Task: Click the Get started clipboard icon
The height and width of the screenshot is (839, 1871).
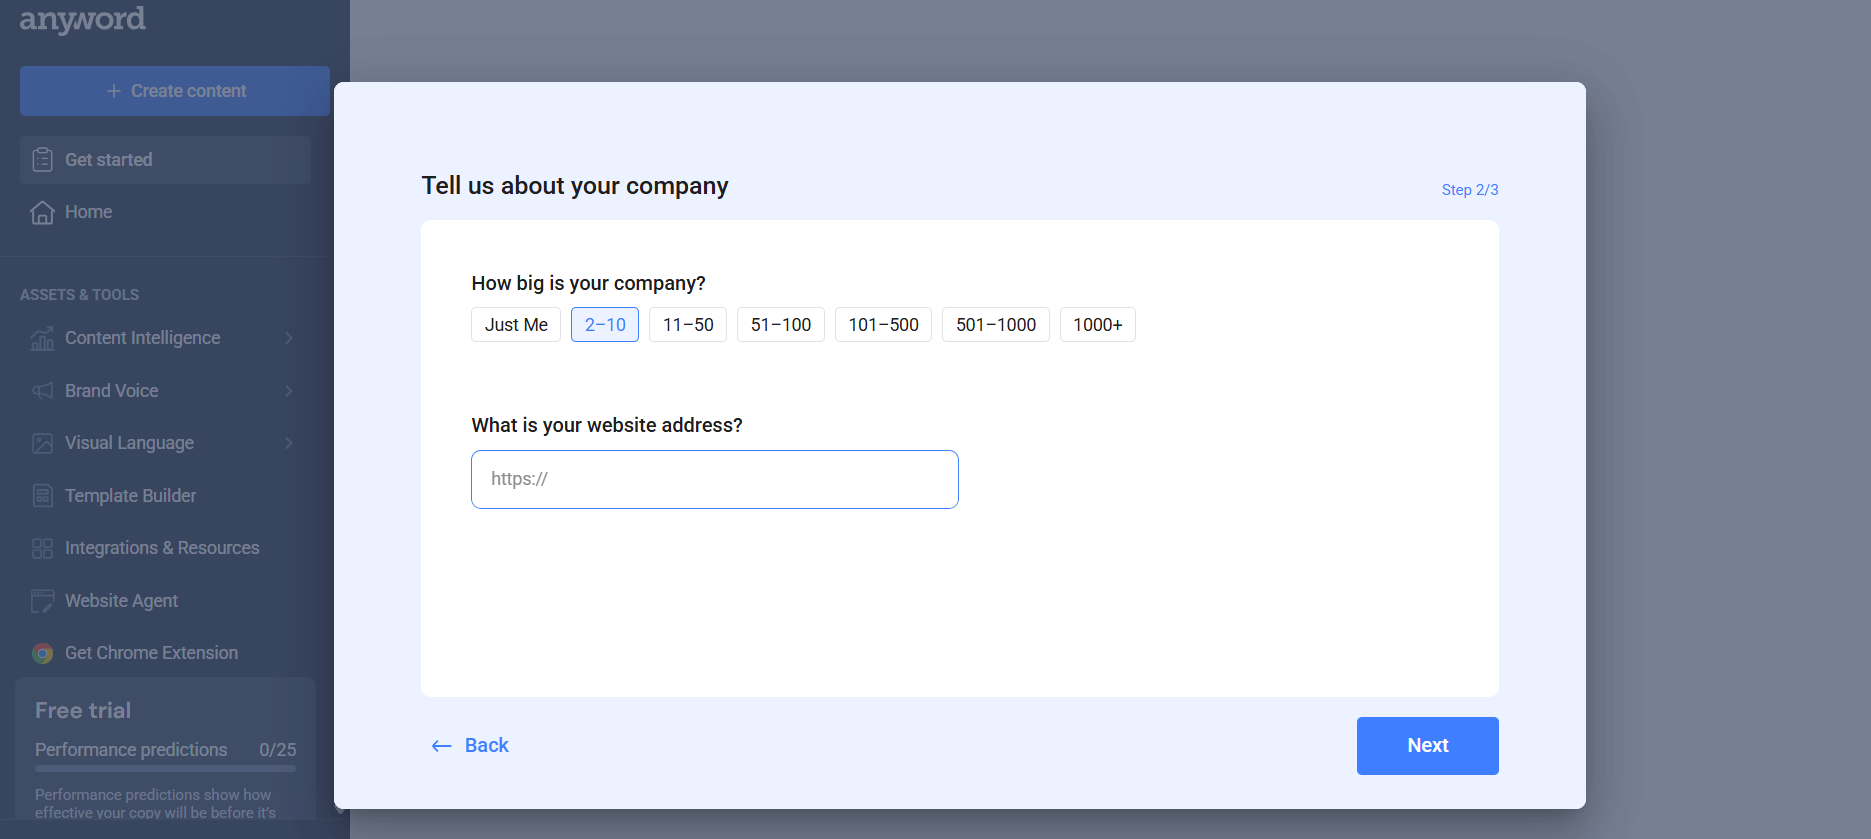Action: click(42, 160)
